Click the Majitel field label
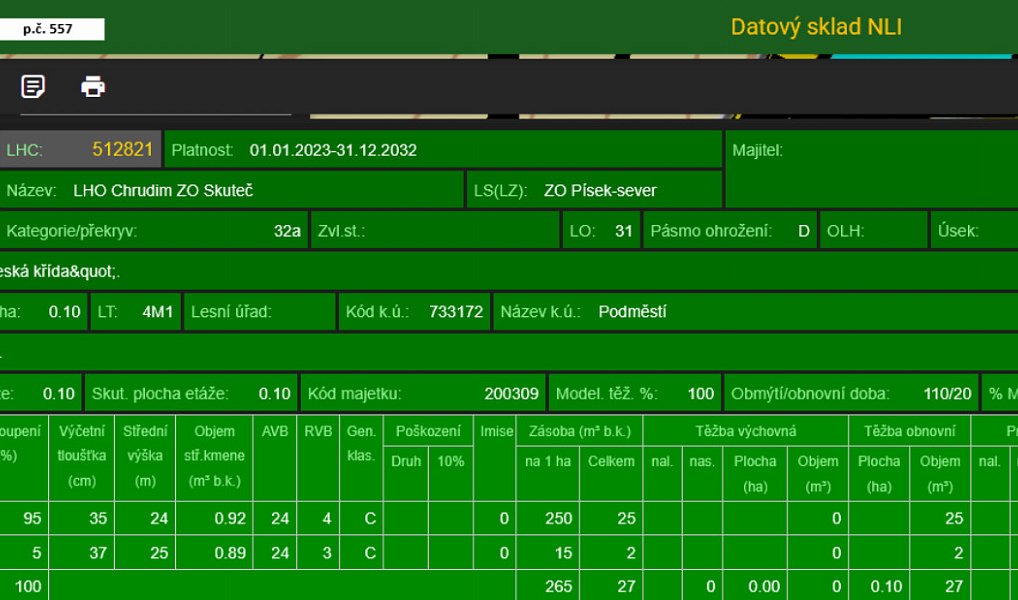The image size is (1018, 600). tap(758, 151)
